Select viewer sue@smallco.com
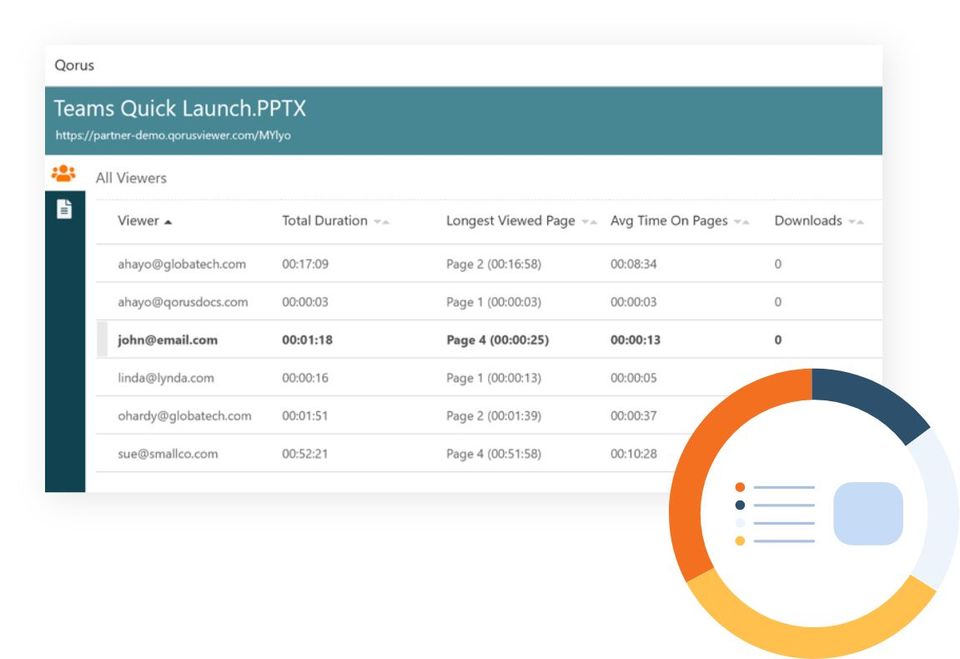 click(168, 454)
